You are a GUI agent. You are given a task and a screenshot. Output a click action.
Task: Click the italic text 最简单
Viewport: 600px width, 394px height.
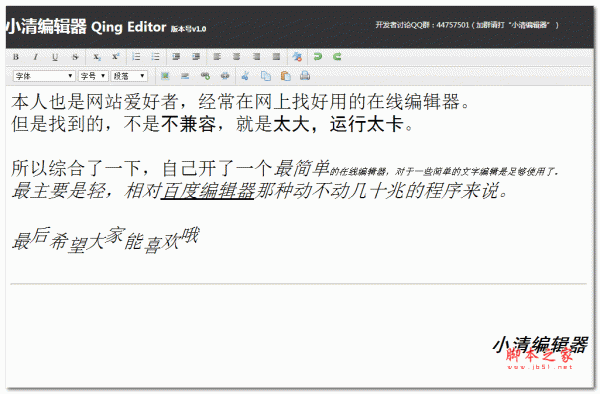(x=302, y=168)
